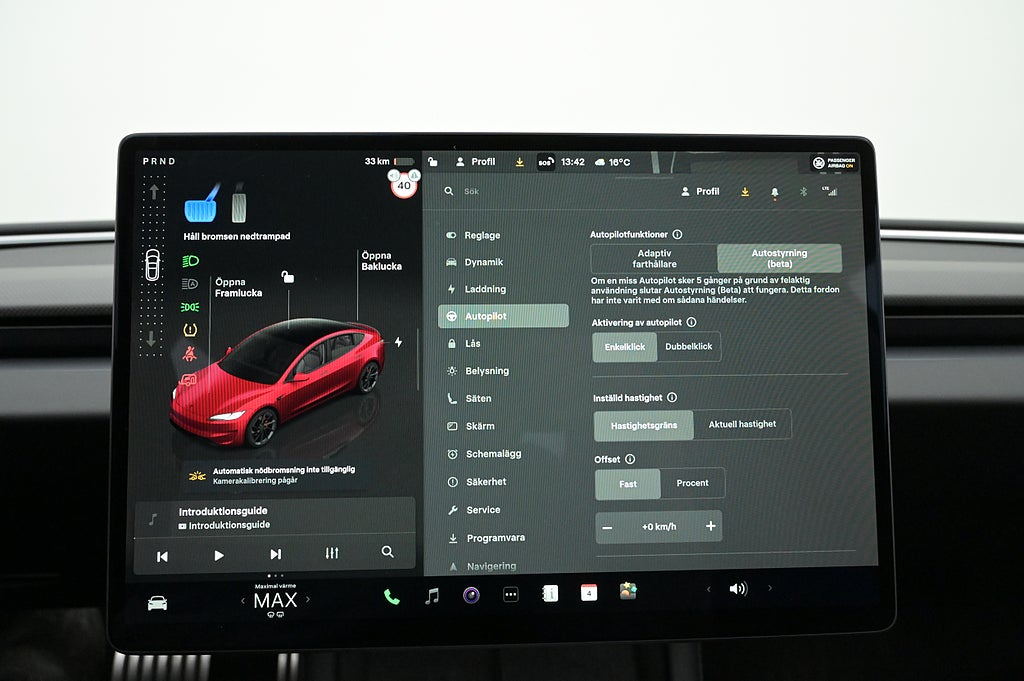Decrease temperature with left chevron

coord(242,601)
